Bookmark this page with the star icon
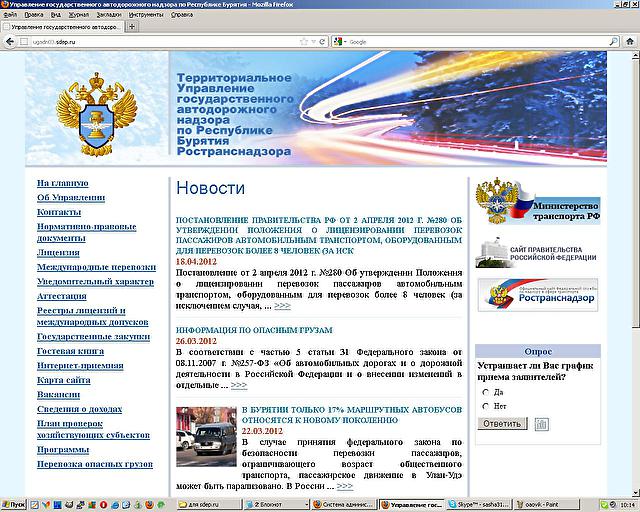The height and width of the screenshot is (512, 640). tap(304, 42)
